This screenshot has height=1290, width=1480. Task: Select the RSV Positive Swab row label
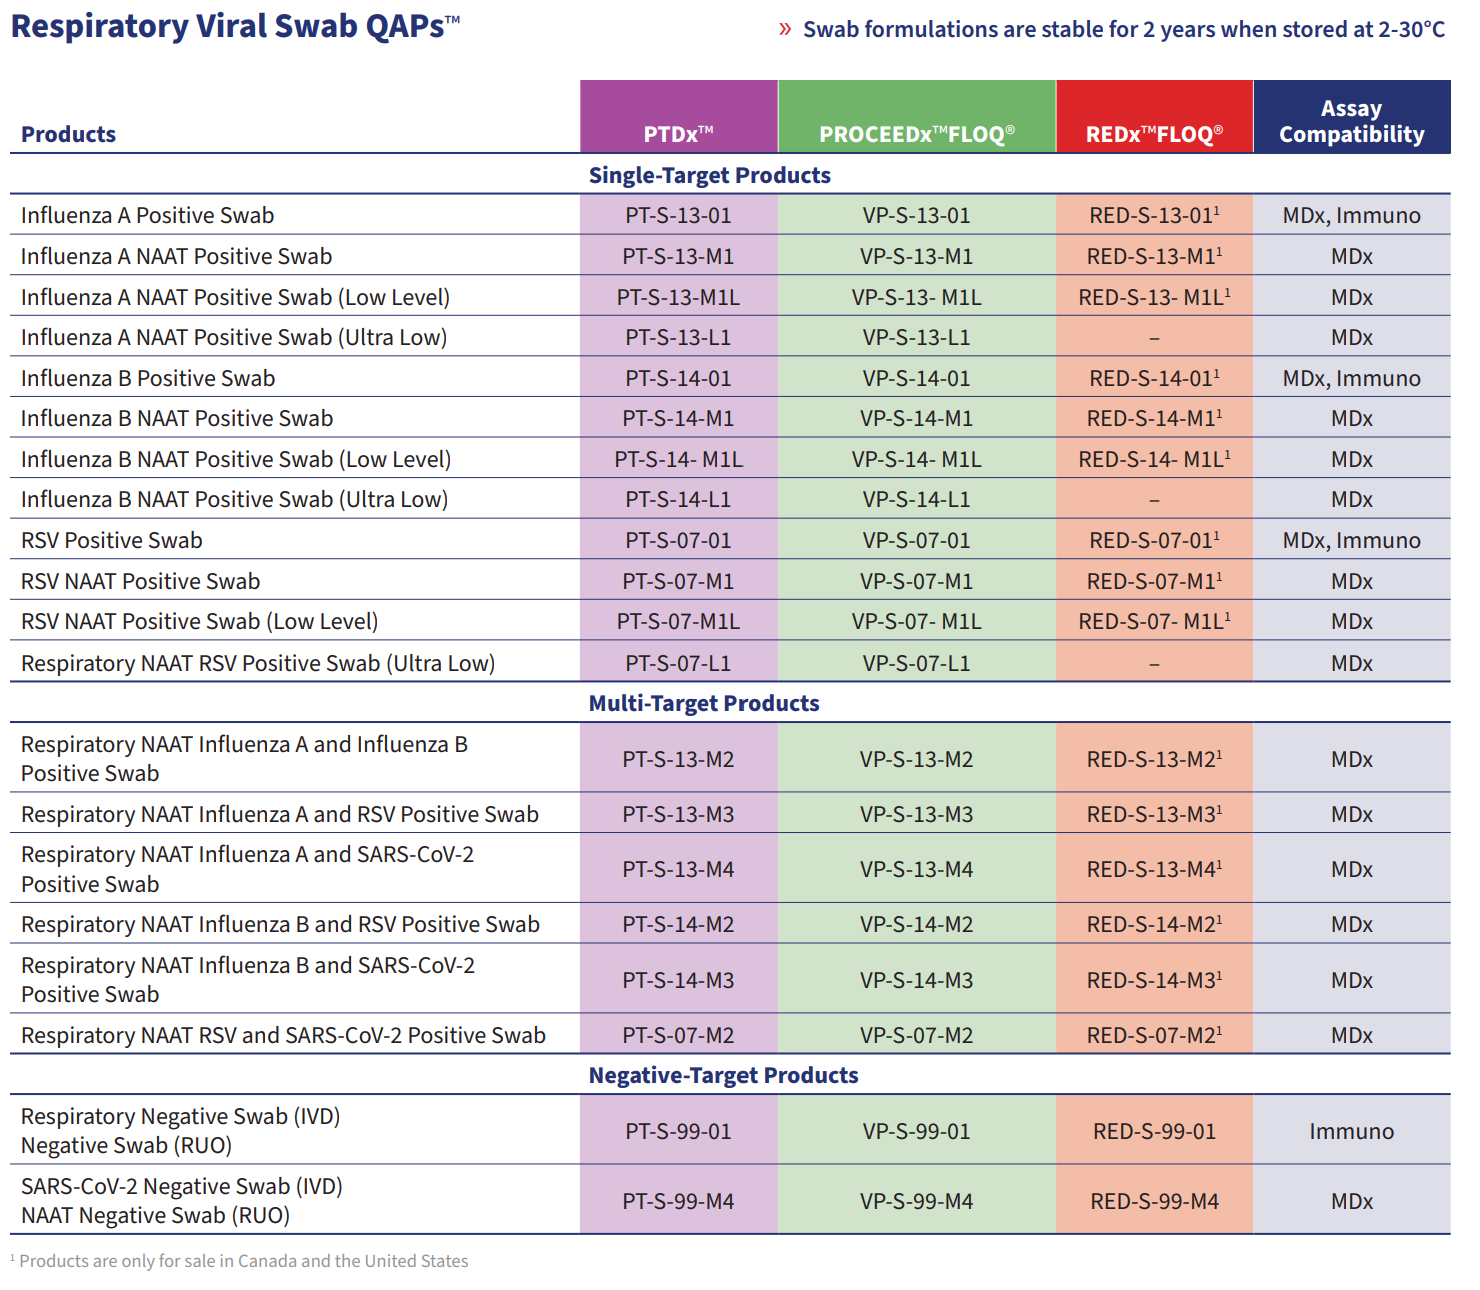point(112,540)
